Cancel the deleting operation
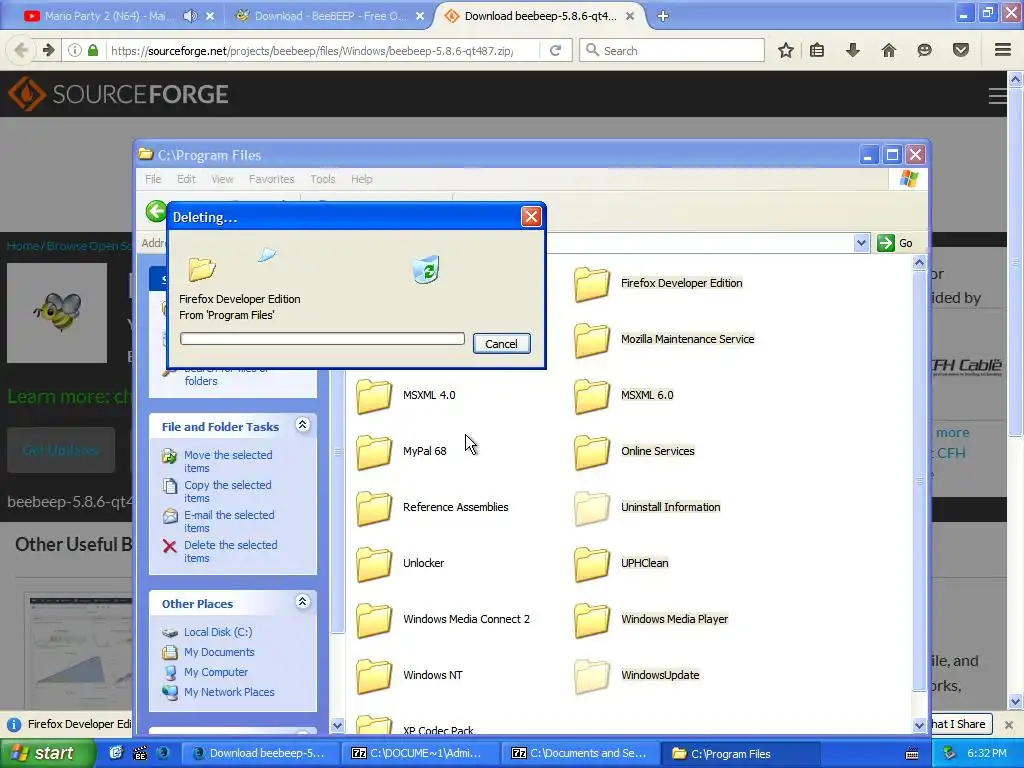This screenshot has width=1024, height=768. 501,344
